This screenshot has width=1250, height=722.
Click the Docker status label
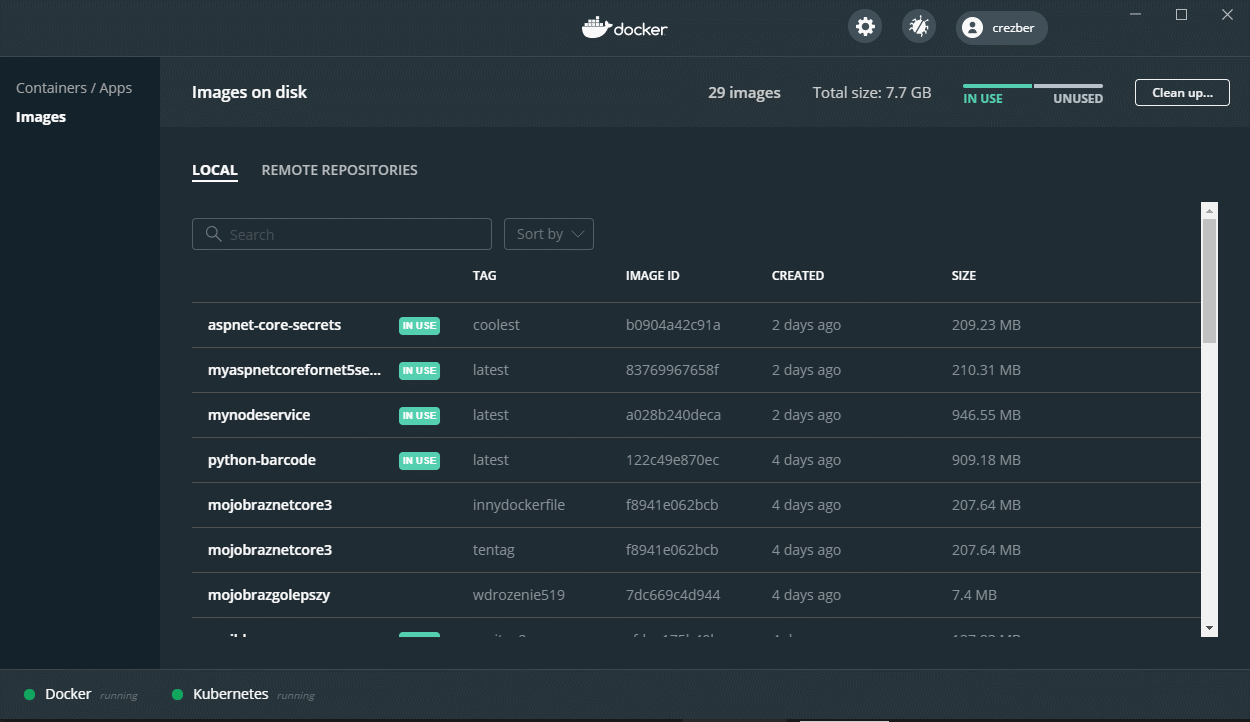point(68,694)
